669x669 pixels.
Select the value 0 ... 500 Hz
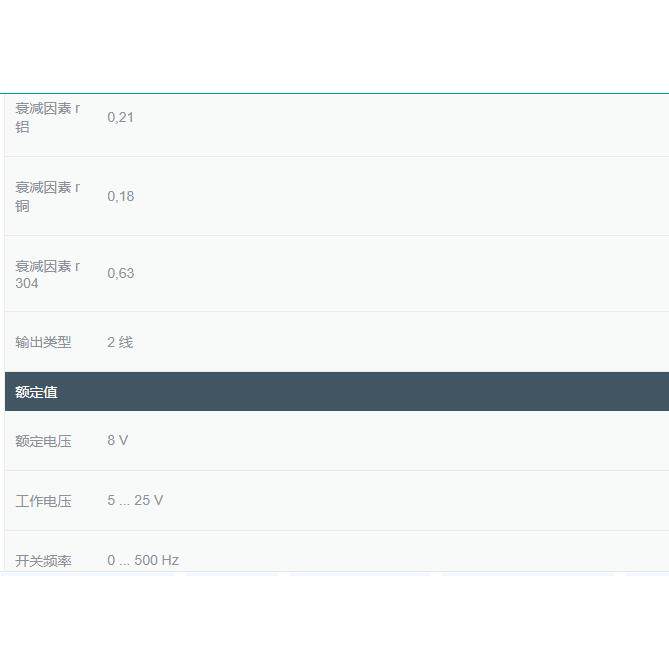point(143,560)
